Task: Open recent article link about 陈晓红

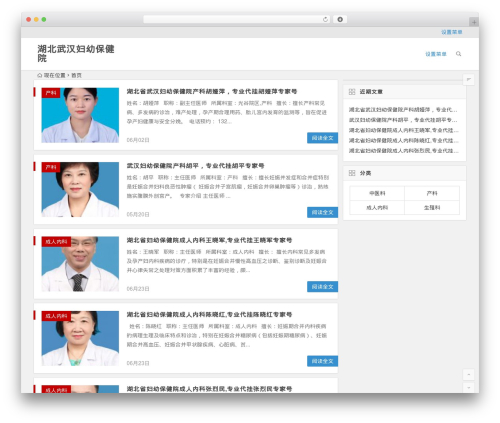Action: point(403,141)
